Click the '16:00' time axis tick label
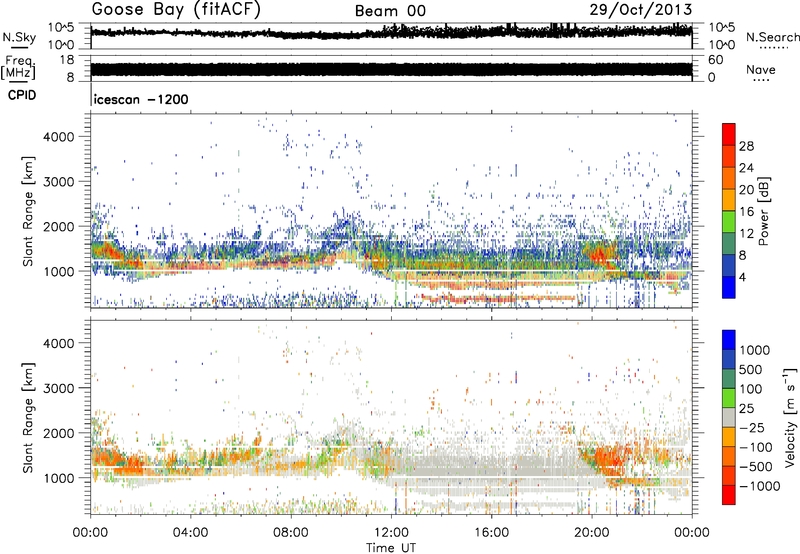 coord(491,533)
